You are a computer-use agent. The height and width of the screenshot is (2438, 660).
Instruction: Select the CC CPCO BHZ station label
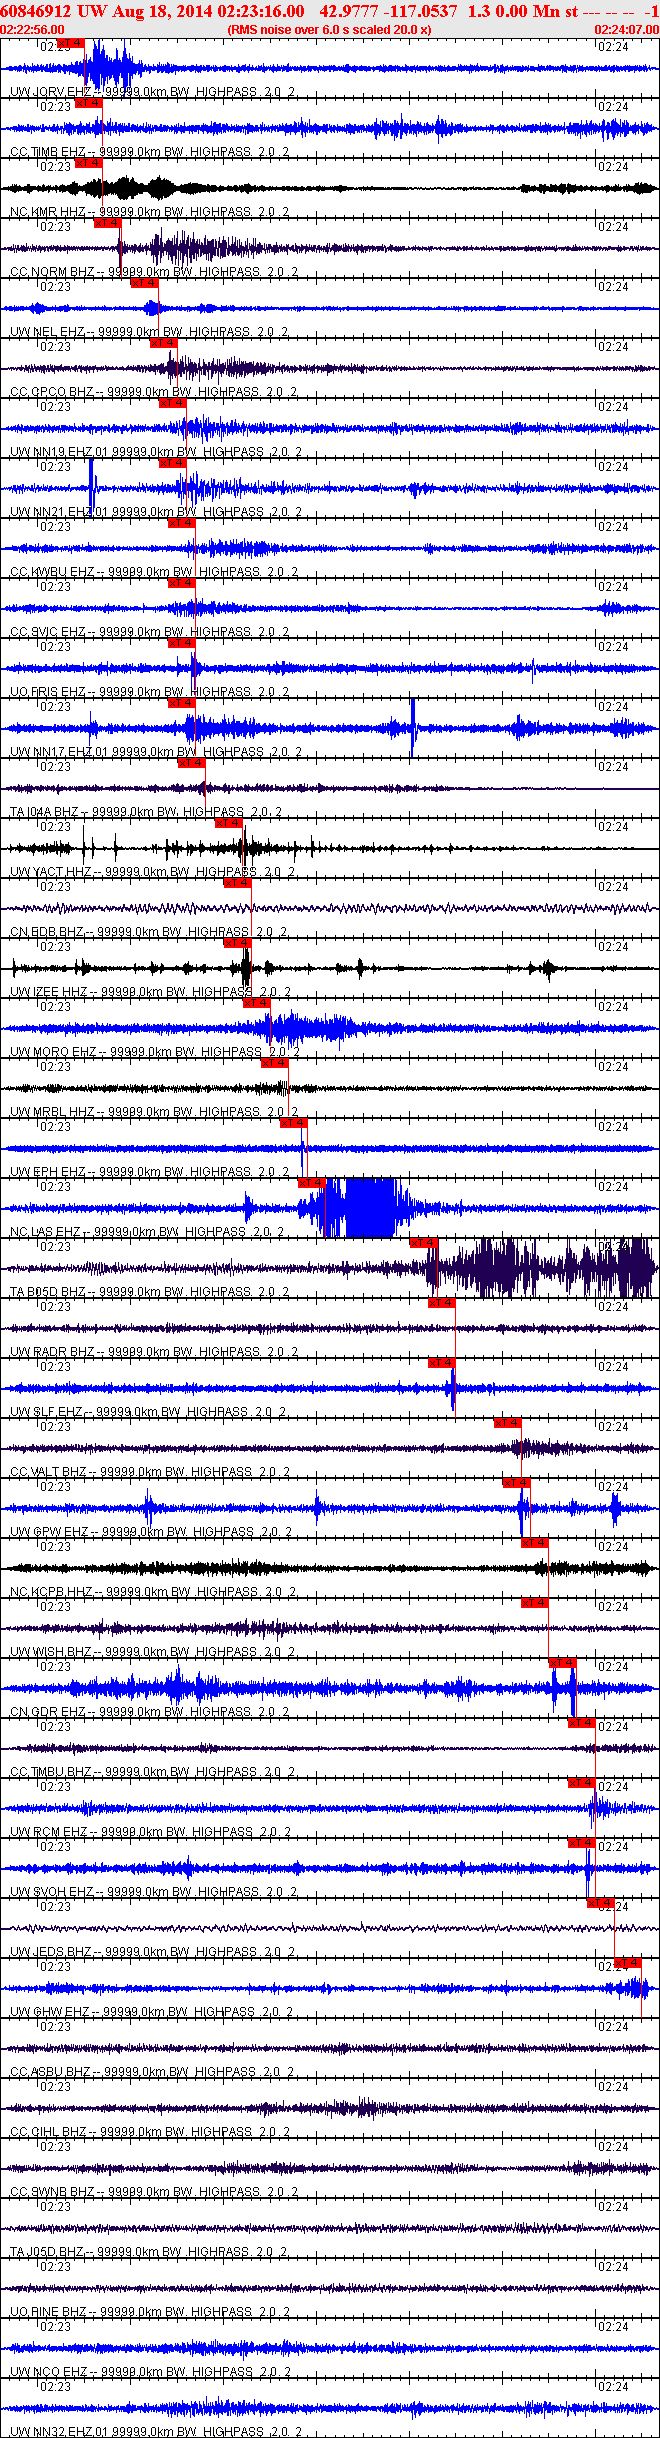click(x=51, y=392)
